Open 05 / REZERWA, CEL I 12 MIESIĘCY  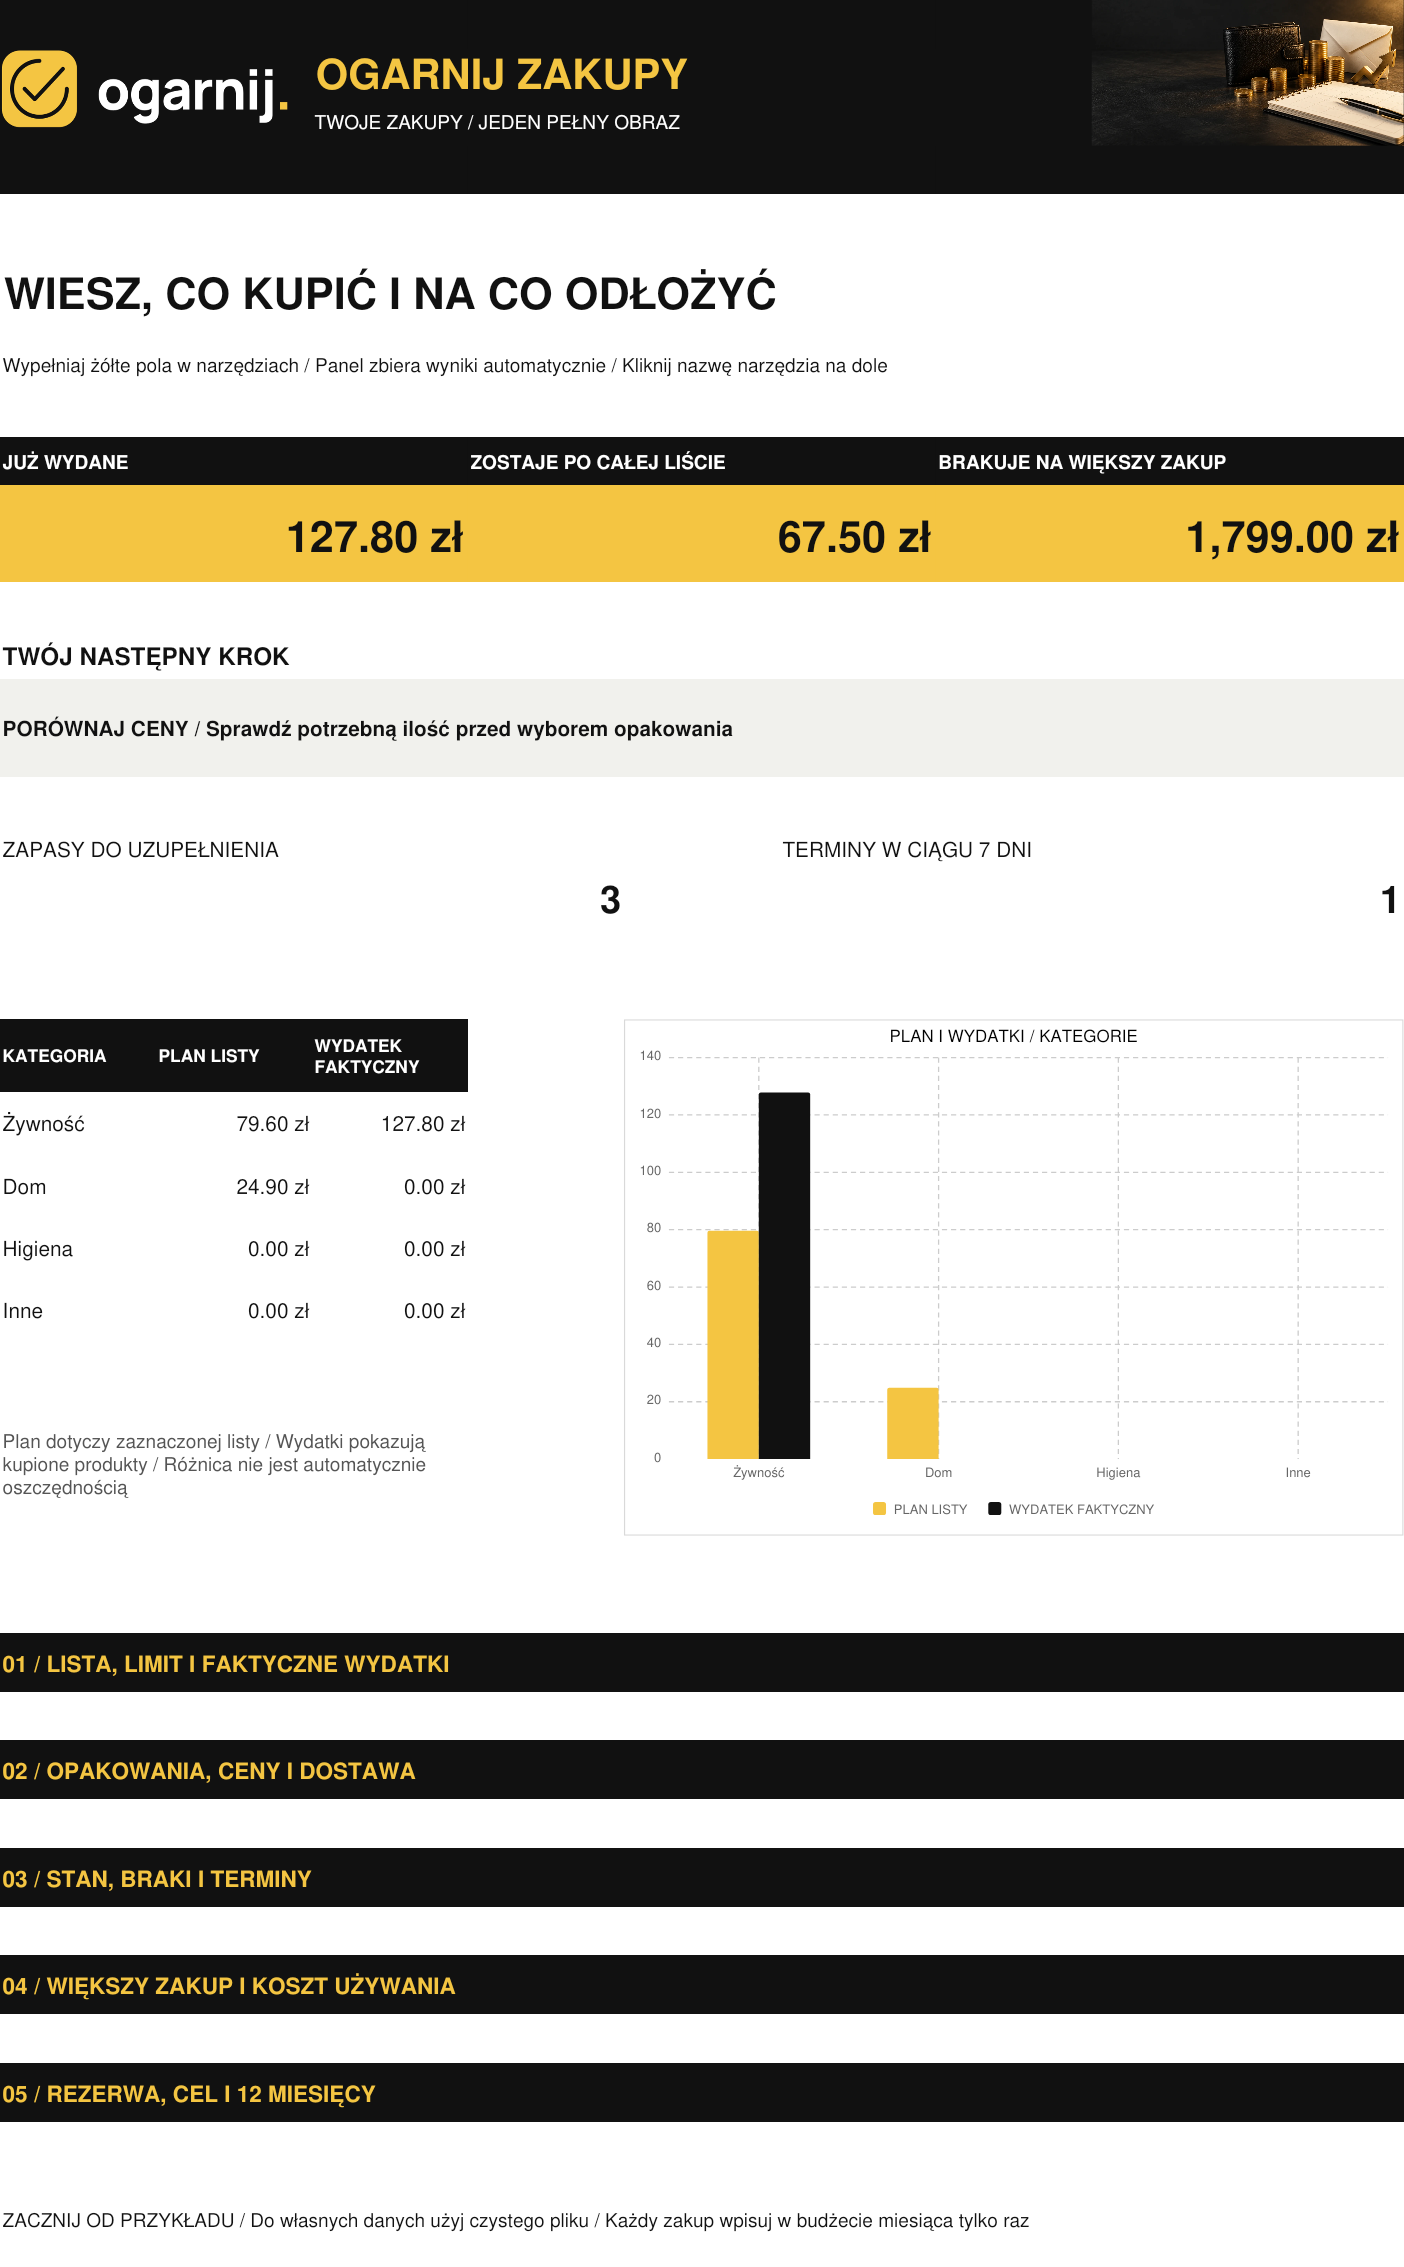coord(702,2093)
